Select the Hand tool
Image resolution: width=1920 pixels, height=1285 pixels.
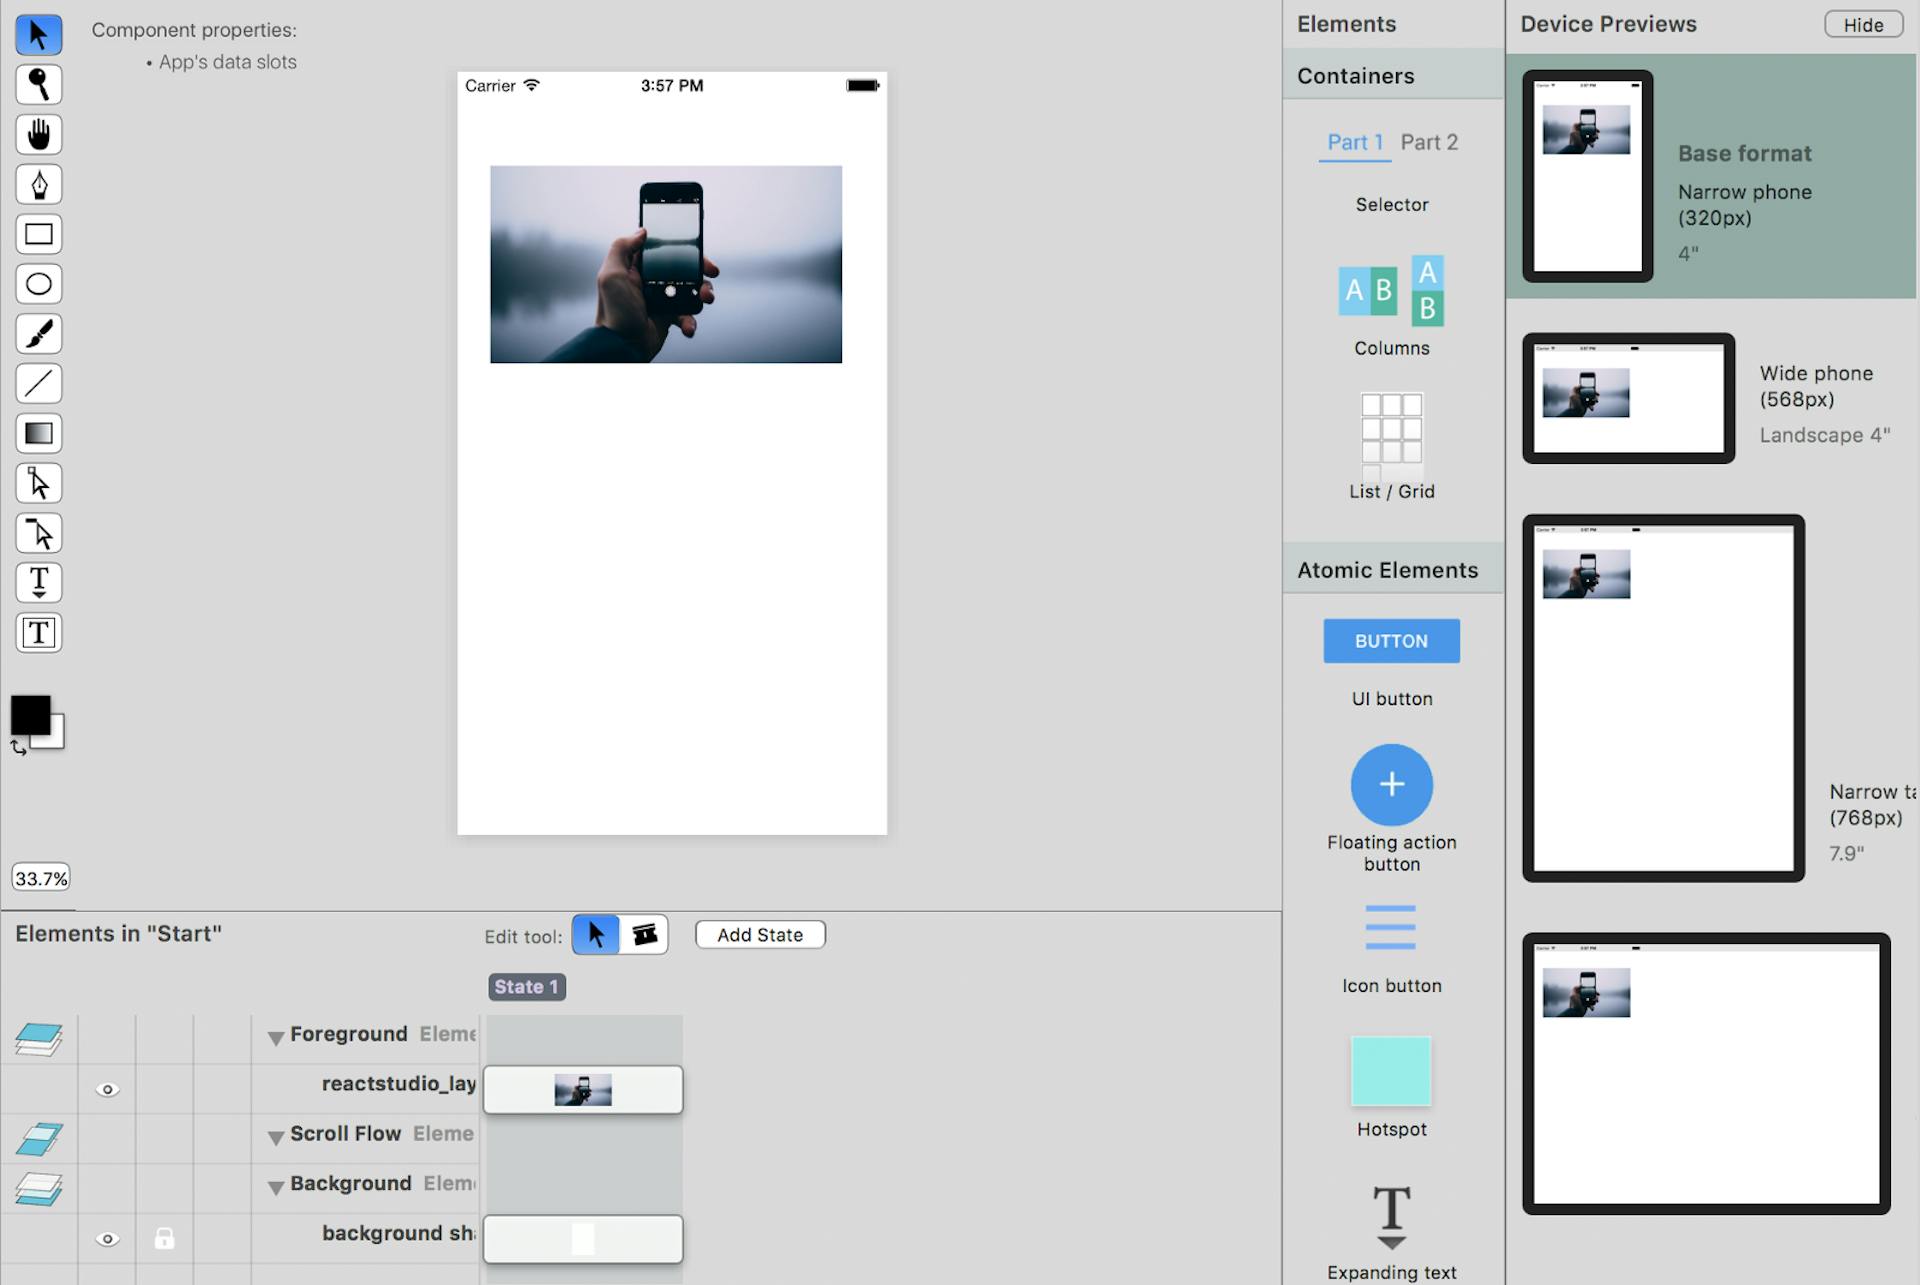click(x=38, y=134)
